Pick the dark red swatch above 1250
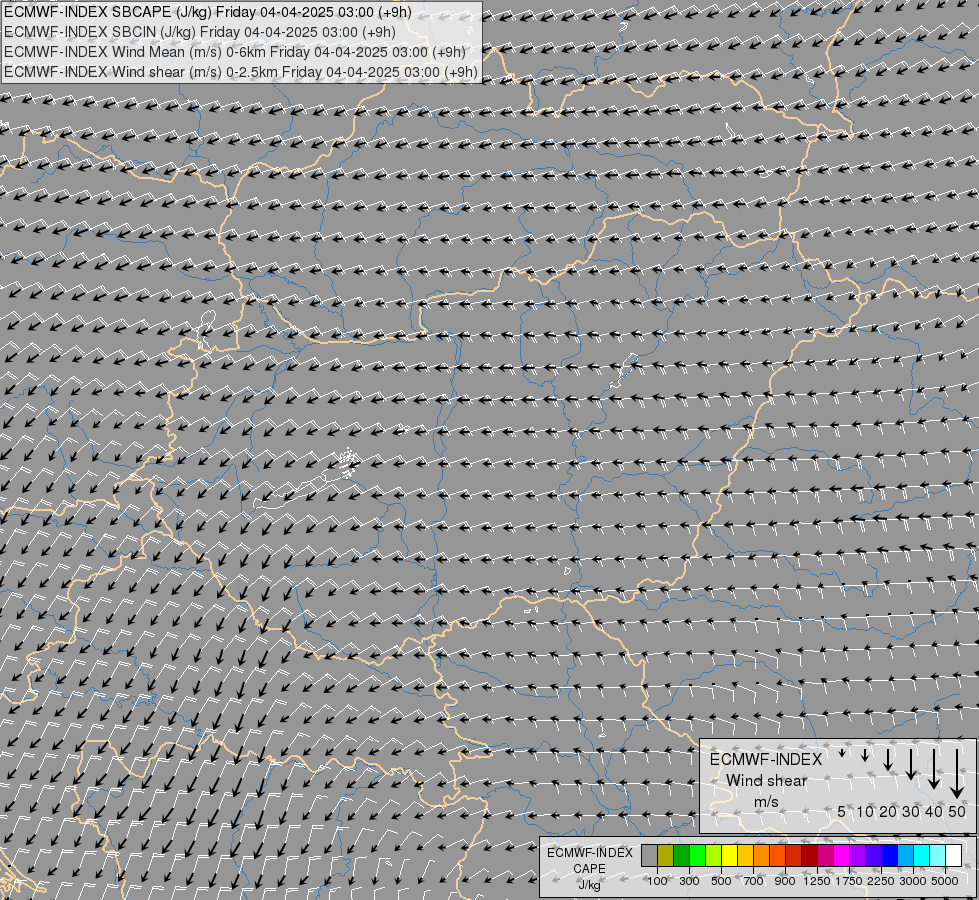The width and height of the screenshot is (979, 900). point(809,855)
